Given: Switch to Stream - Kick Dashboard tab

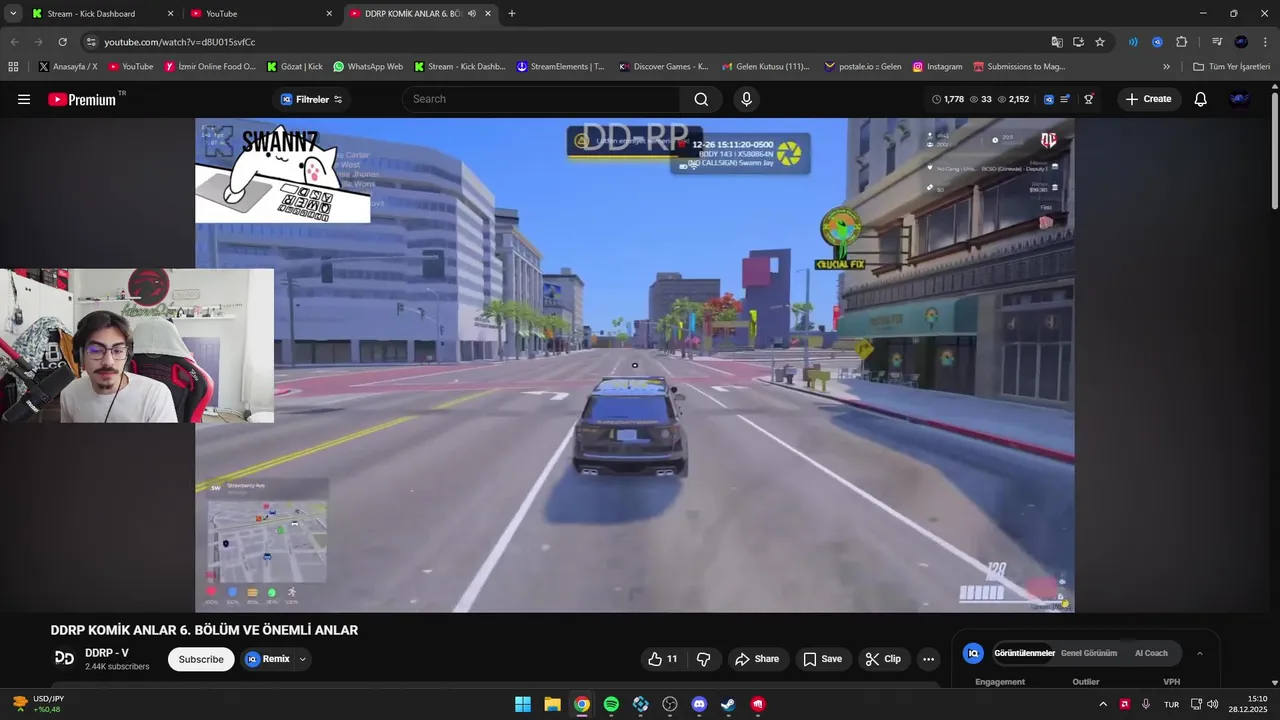Looking at the screenshot, I should 102,14.
